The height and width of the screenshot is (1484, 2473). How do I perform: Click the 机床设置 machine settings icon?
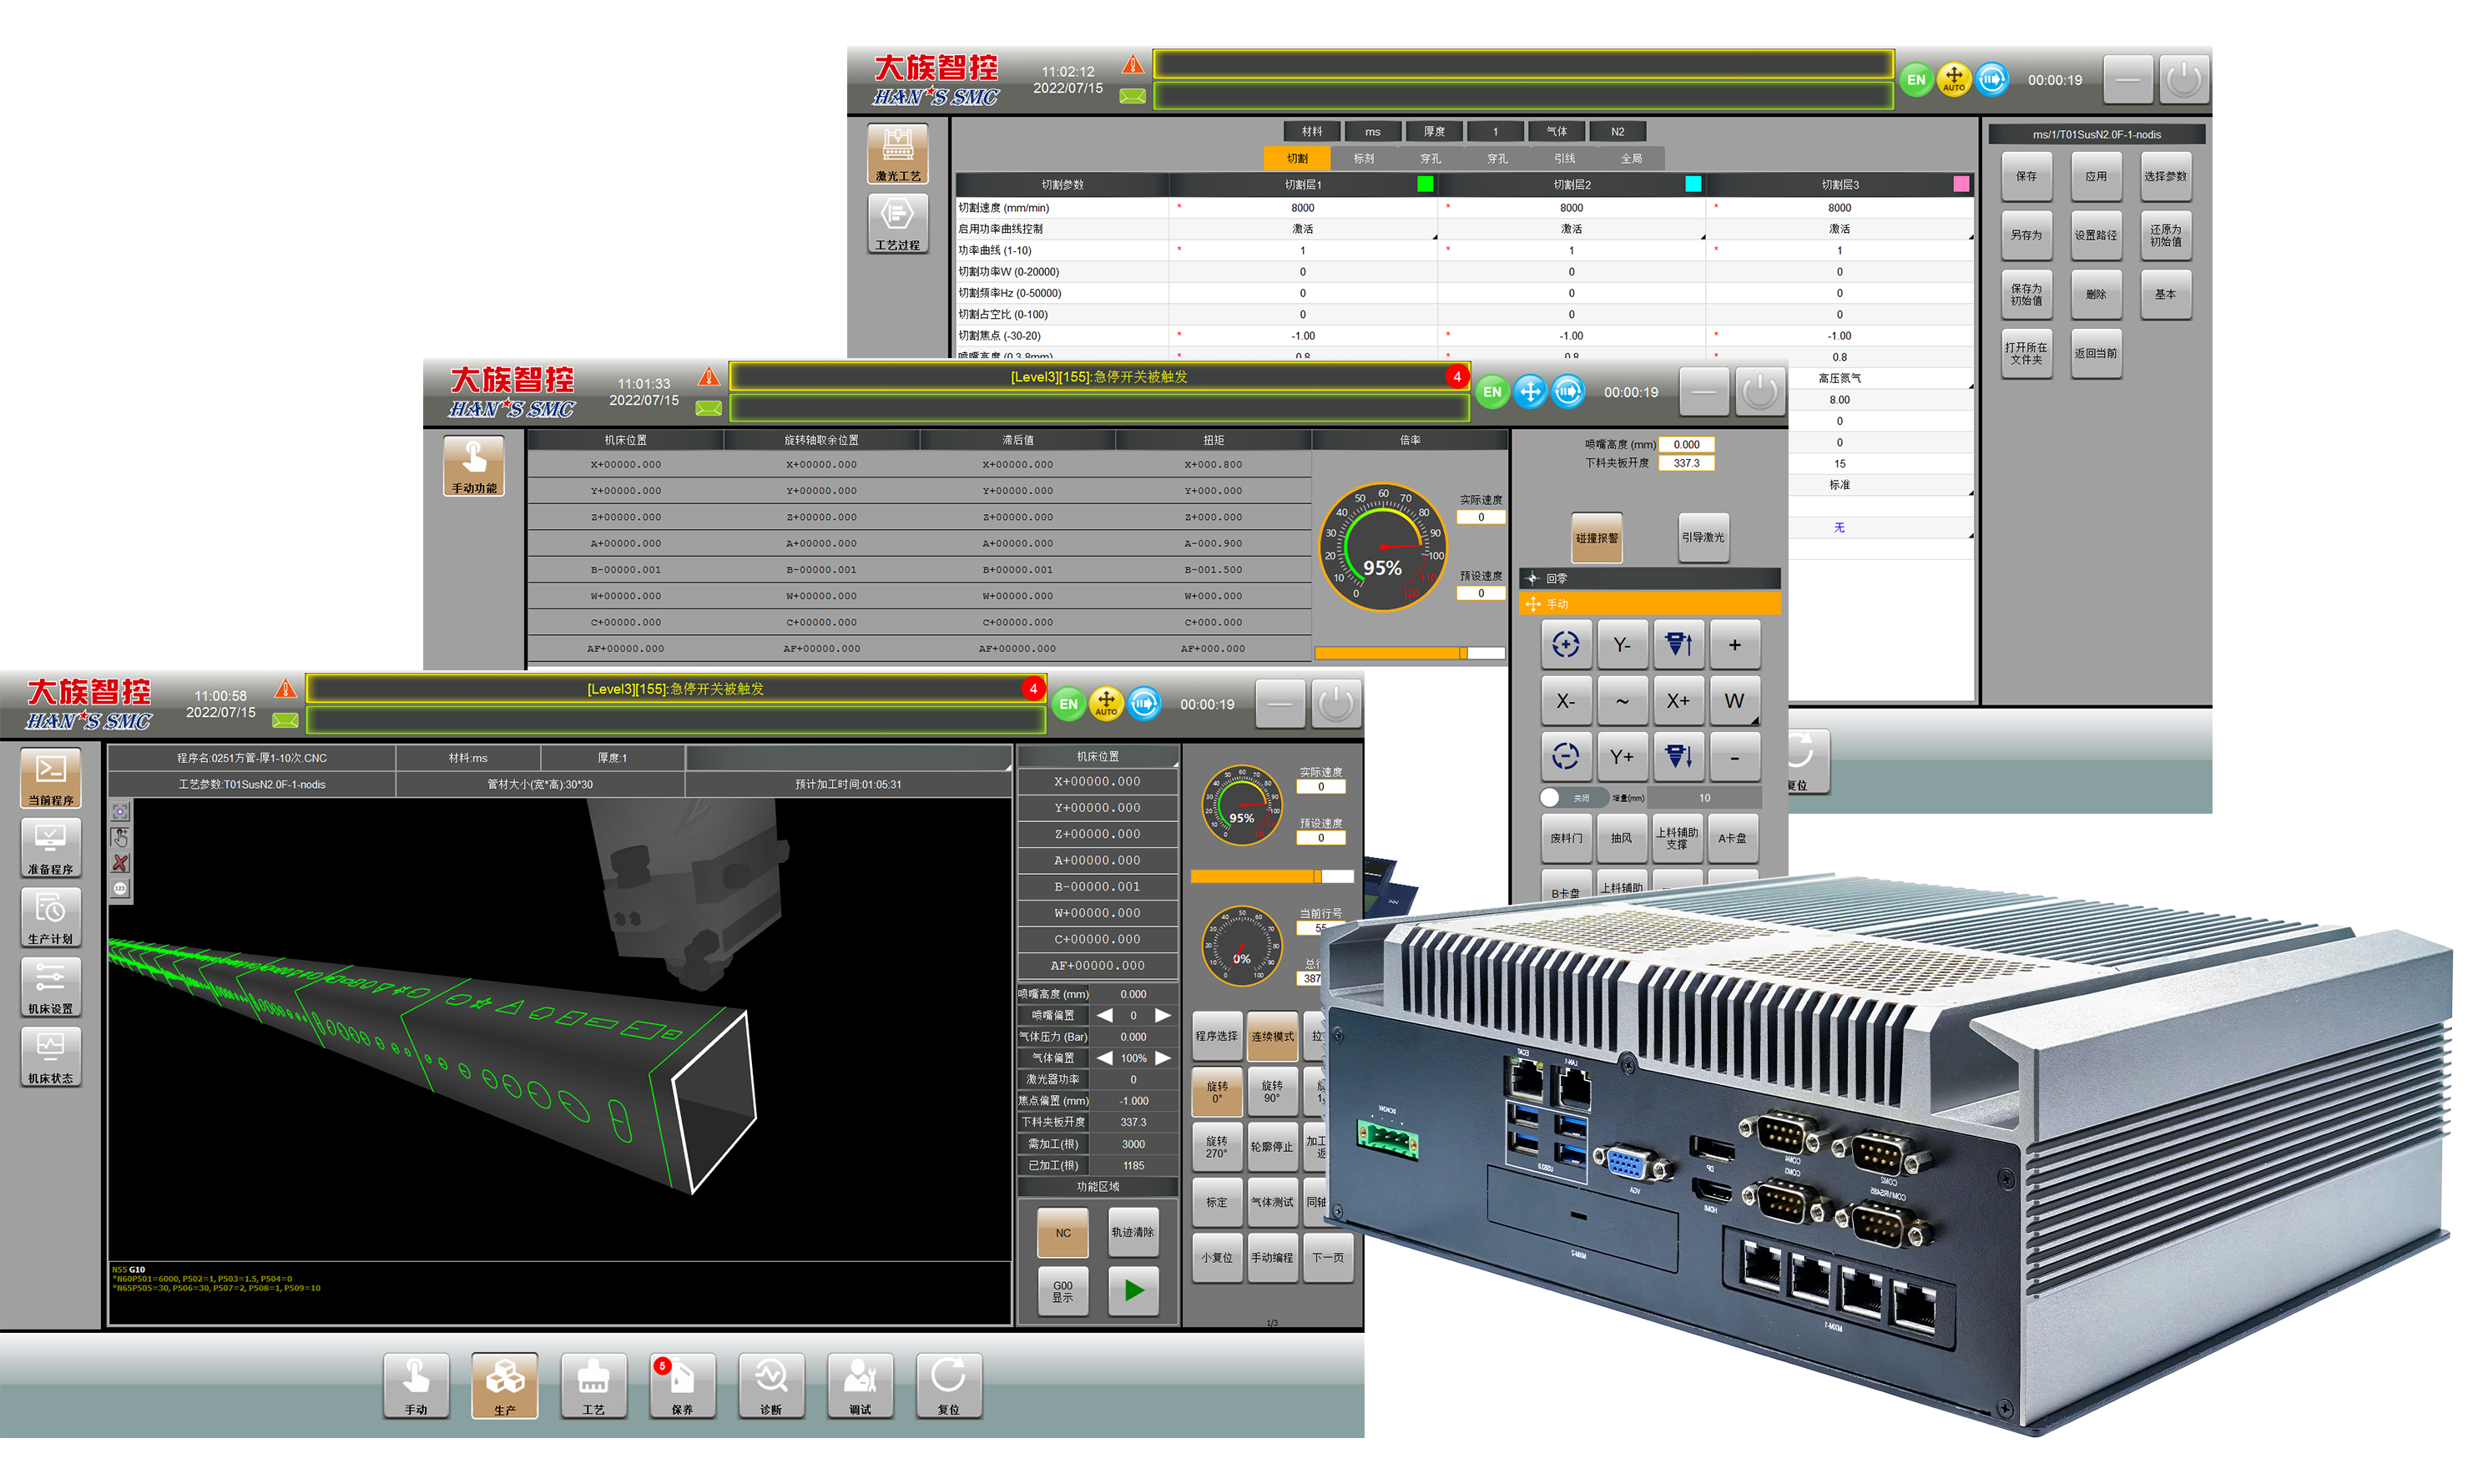pyautogui.click(x=50, y=985)
